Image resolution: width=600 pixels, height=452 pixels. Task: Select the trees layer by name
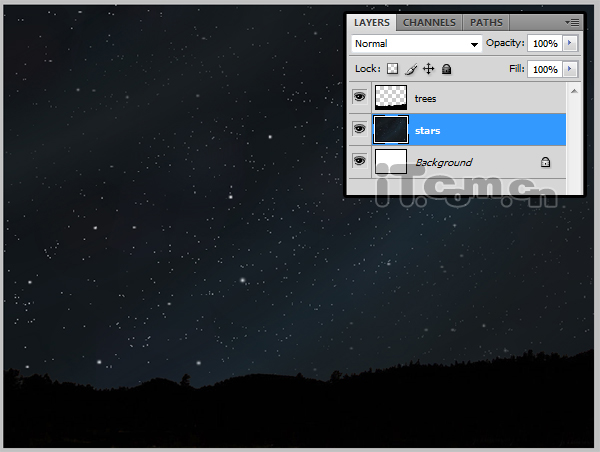point(426,99)
